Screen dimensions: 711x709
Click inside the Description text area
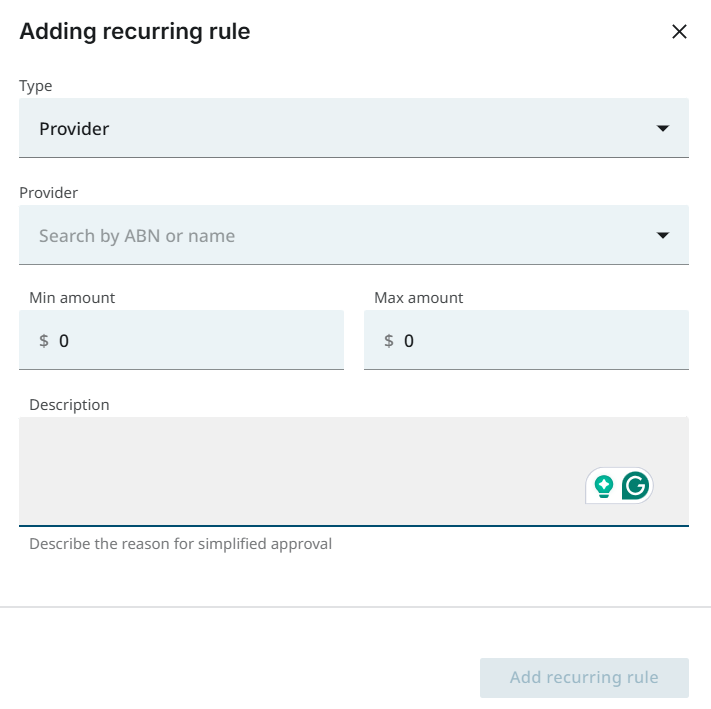tap(300, 470)
